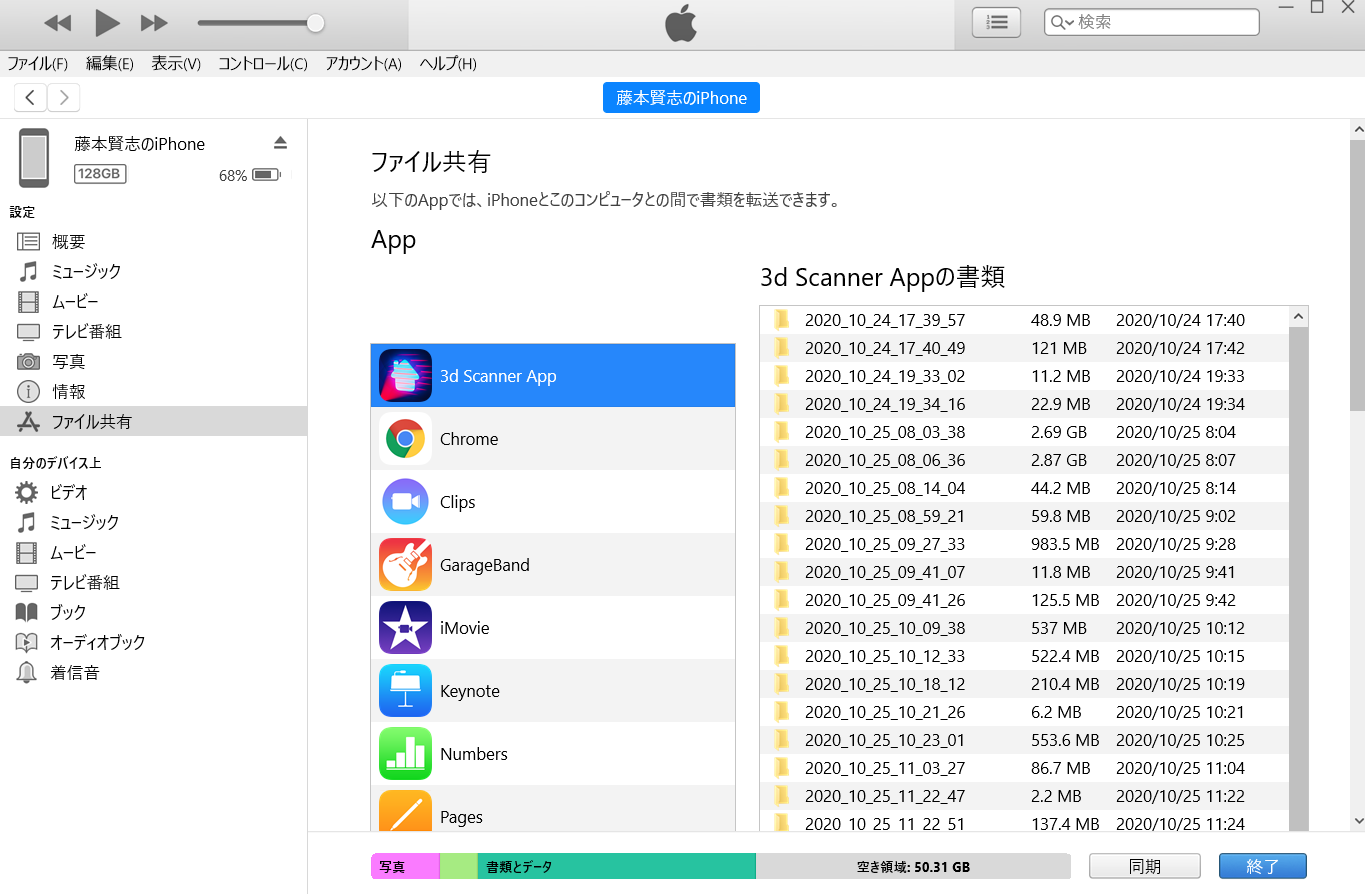Screen dimensions: 1365x894
Task: Select 概要 in the settings sidebar
Action: tap(153, 242)
